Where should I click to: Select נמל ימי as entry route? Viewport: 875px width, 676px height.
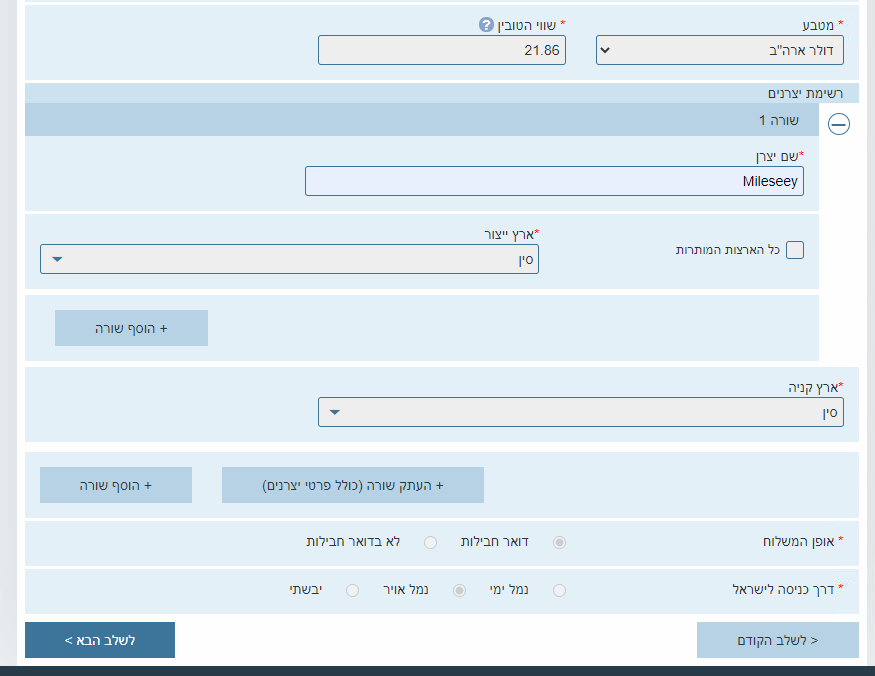coord(559,590)
